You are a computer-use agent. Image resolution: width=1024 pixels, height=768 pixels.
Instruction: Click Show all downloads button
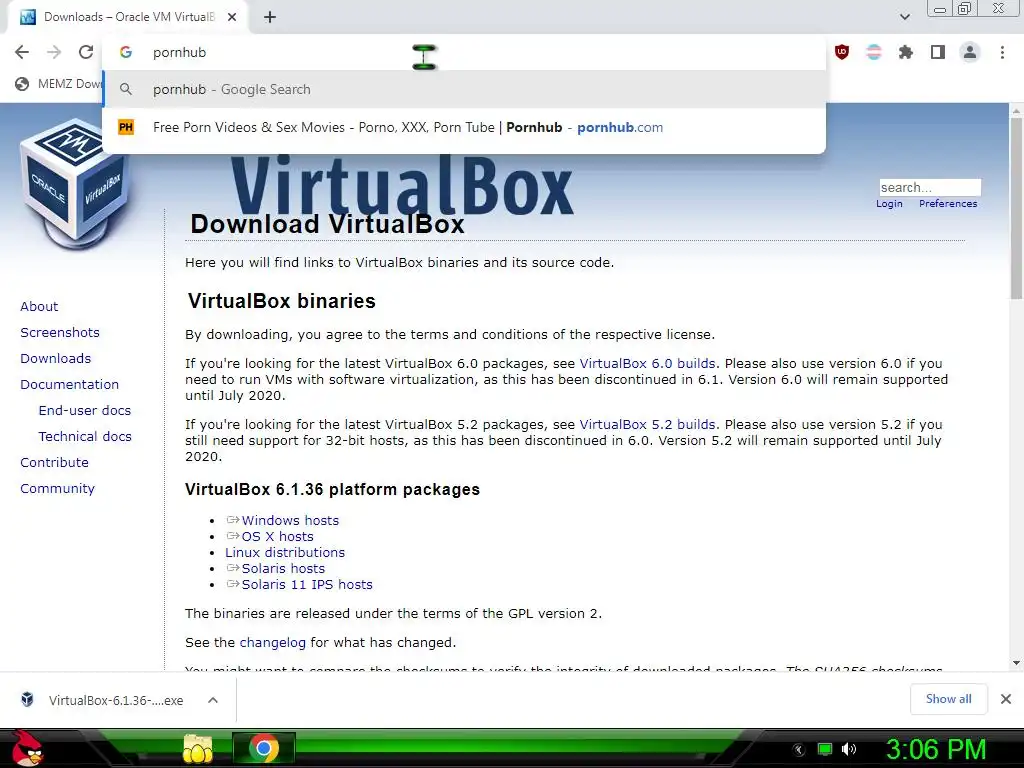[x=948, y=699]
